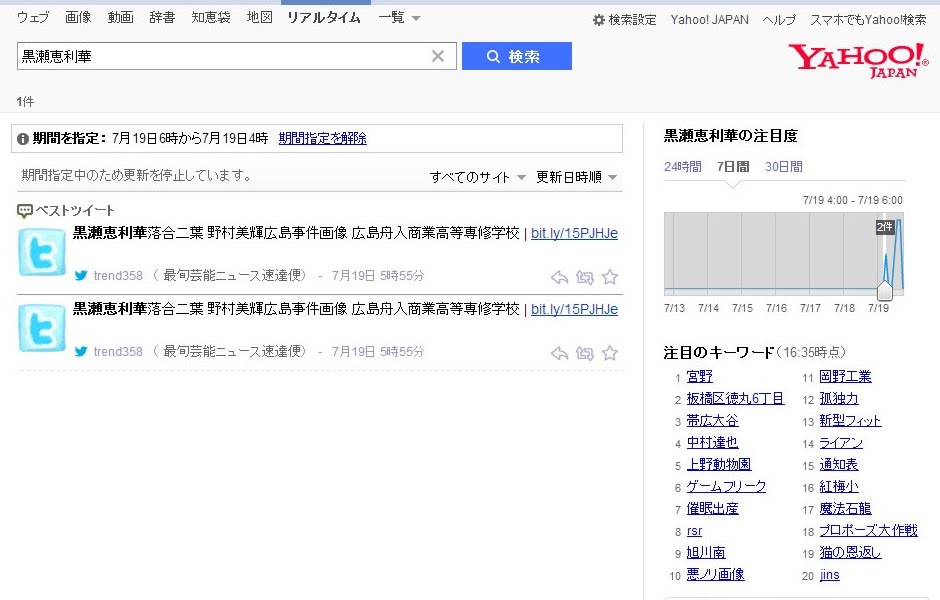Switch to the 地図 search tab

(x=260, y=17)
